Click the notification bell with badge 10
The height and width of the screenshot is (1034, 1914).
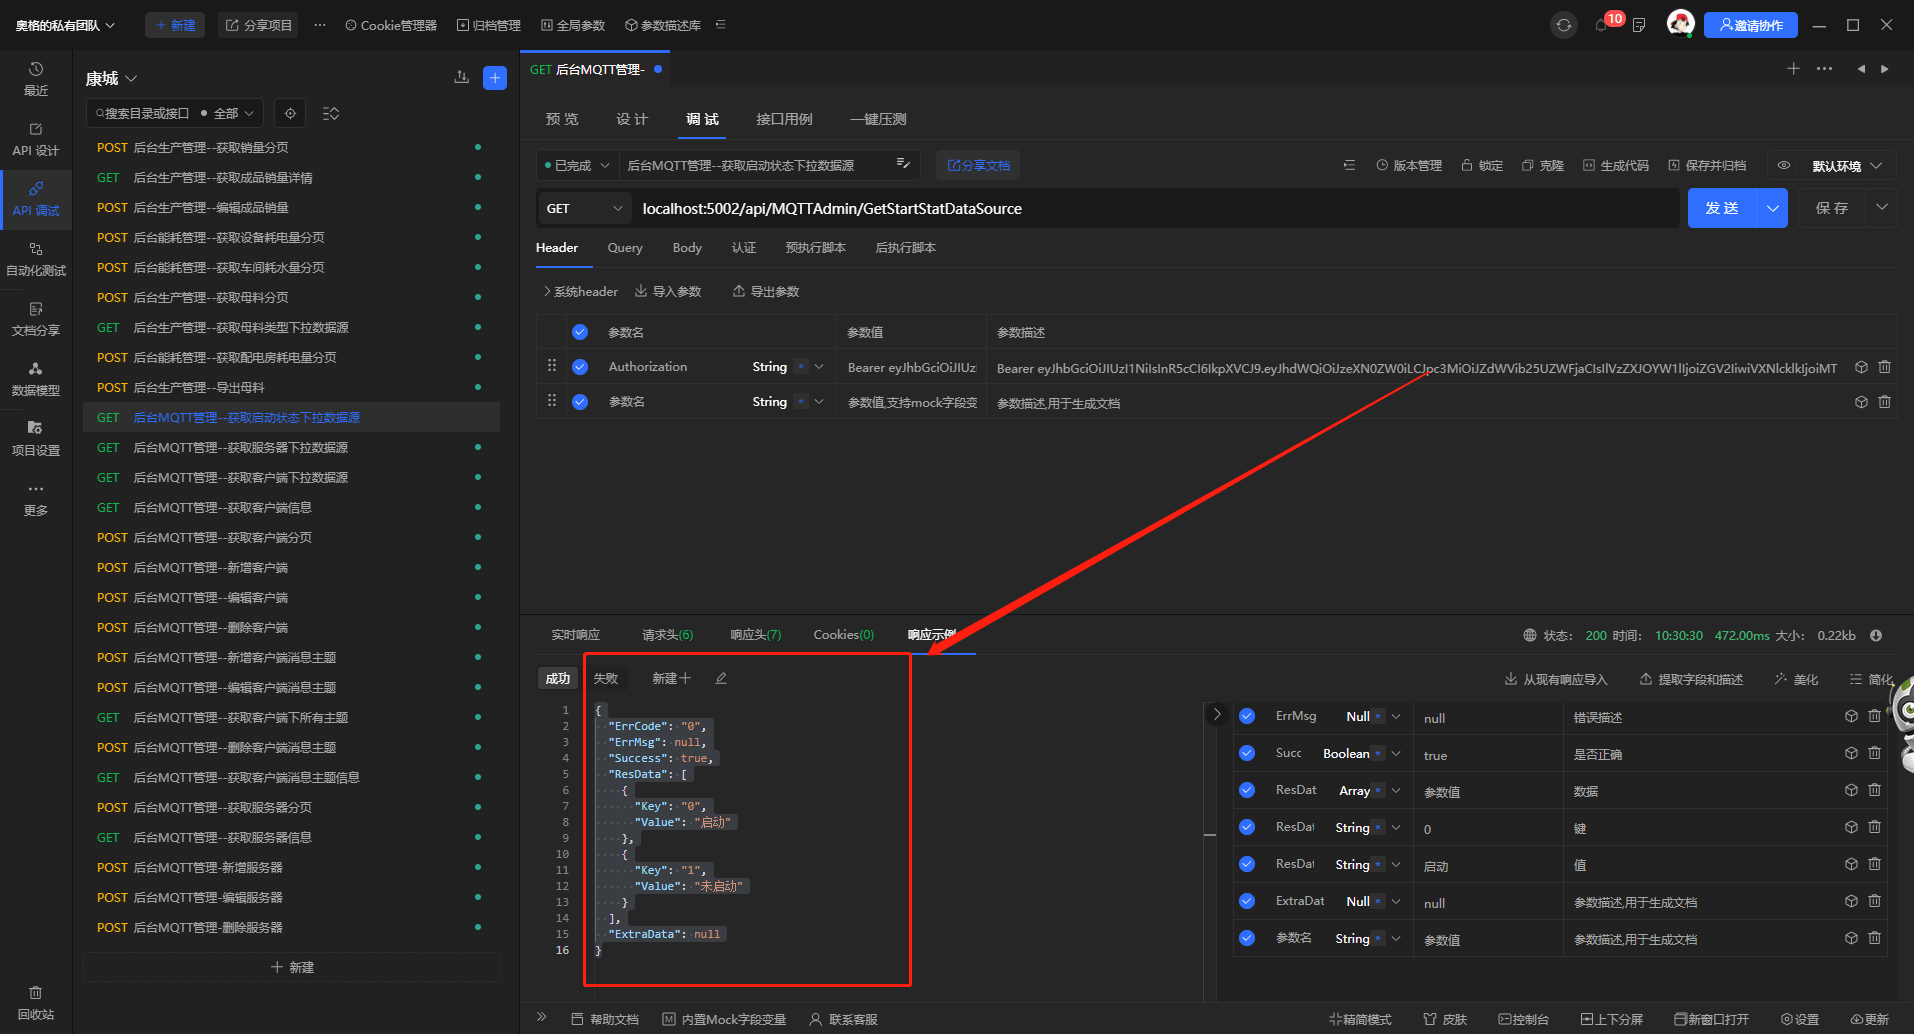(x=1602, y=25)
